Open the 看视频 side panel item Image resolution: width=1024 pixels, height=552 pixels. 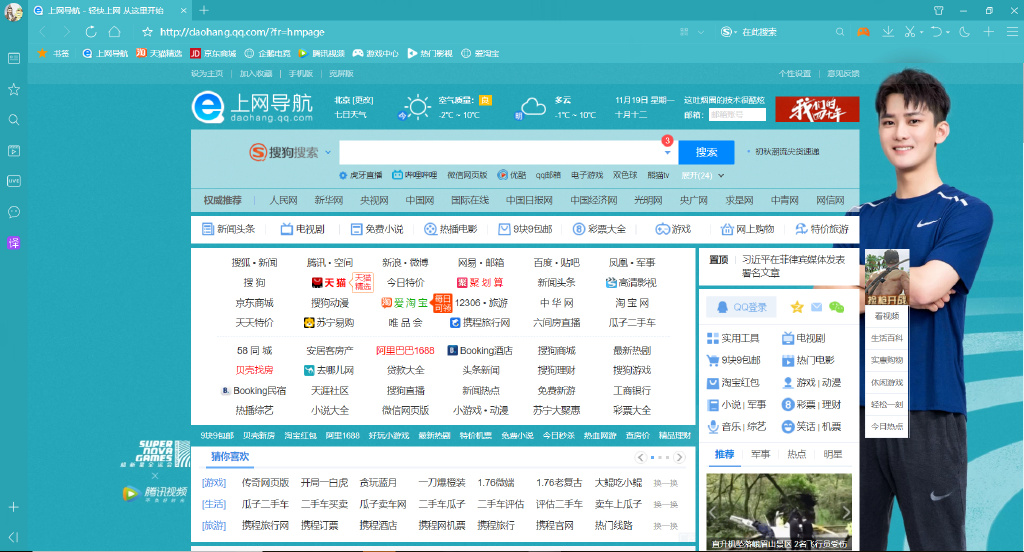coord(887,316)
